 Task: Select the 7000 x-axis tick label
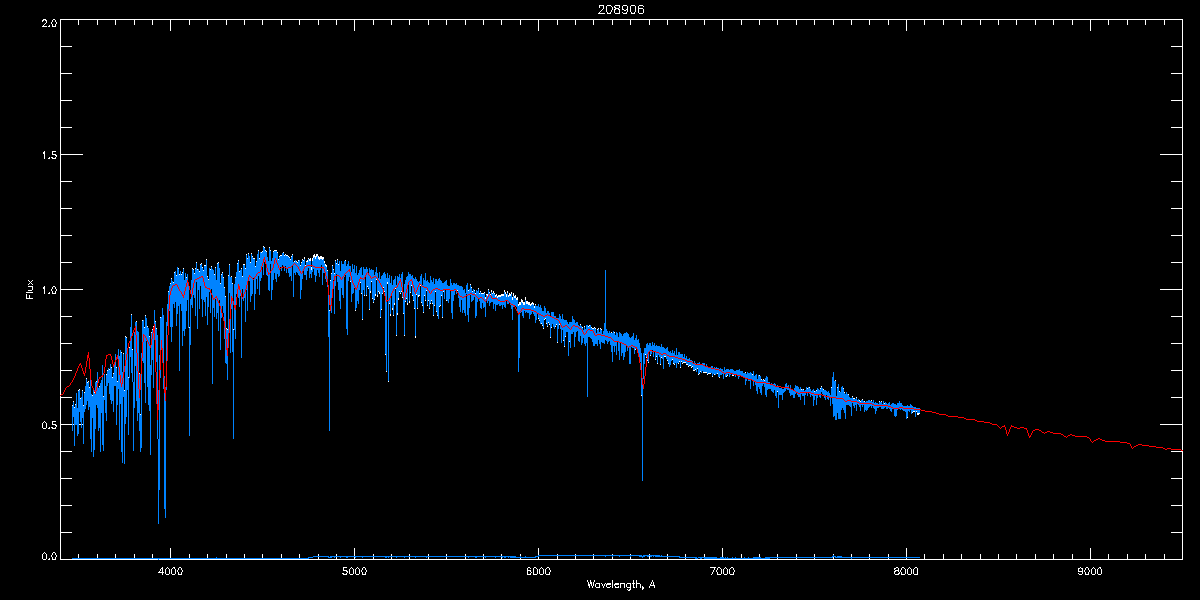pyautogui.click(x=722, y=572)
